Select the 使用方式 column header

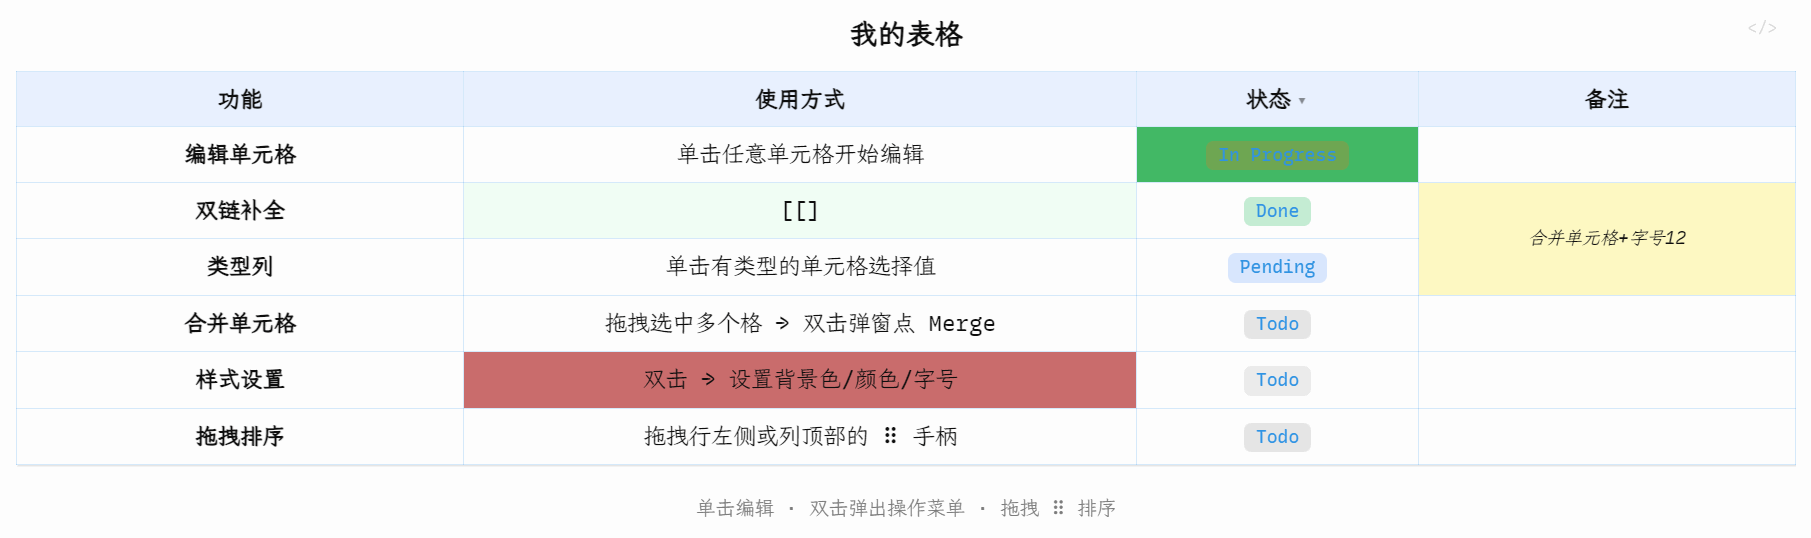[800, 99]
